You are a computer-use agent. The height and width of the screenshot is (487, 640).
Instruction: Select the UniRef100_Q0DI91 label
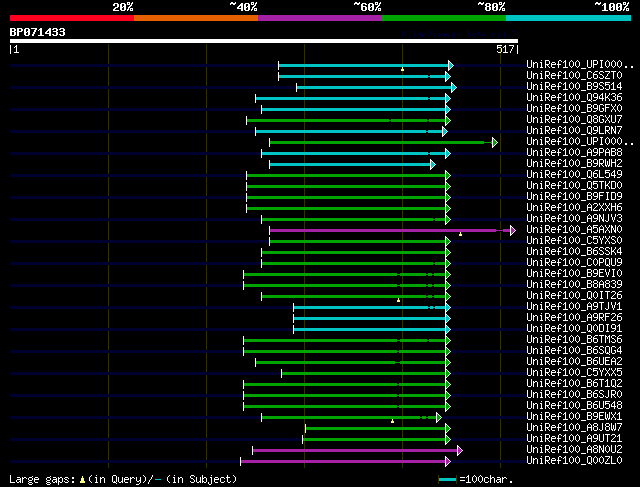(574, 329)
